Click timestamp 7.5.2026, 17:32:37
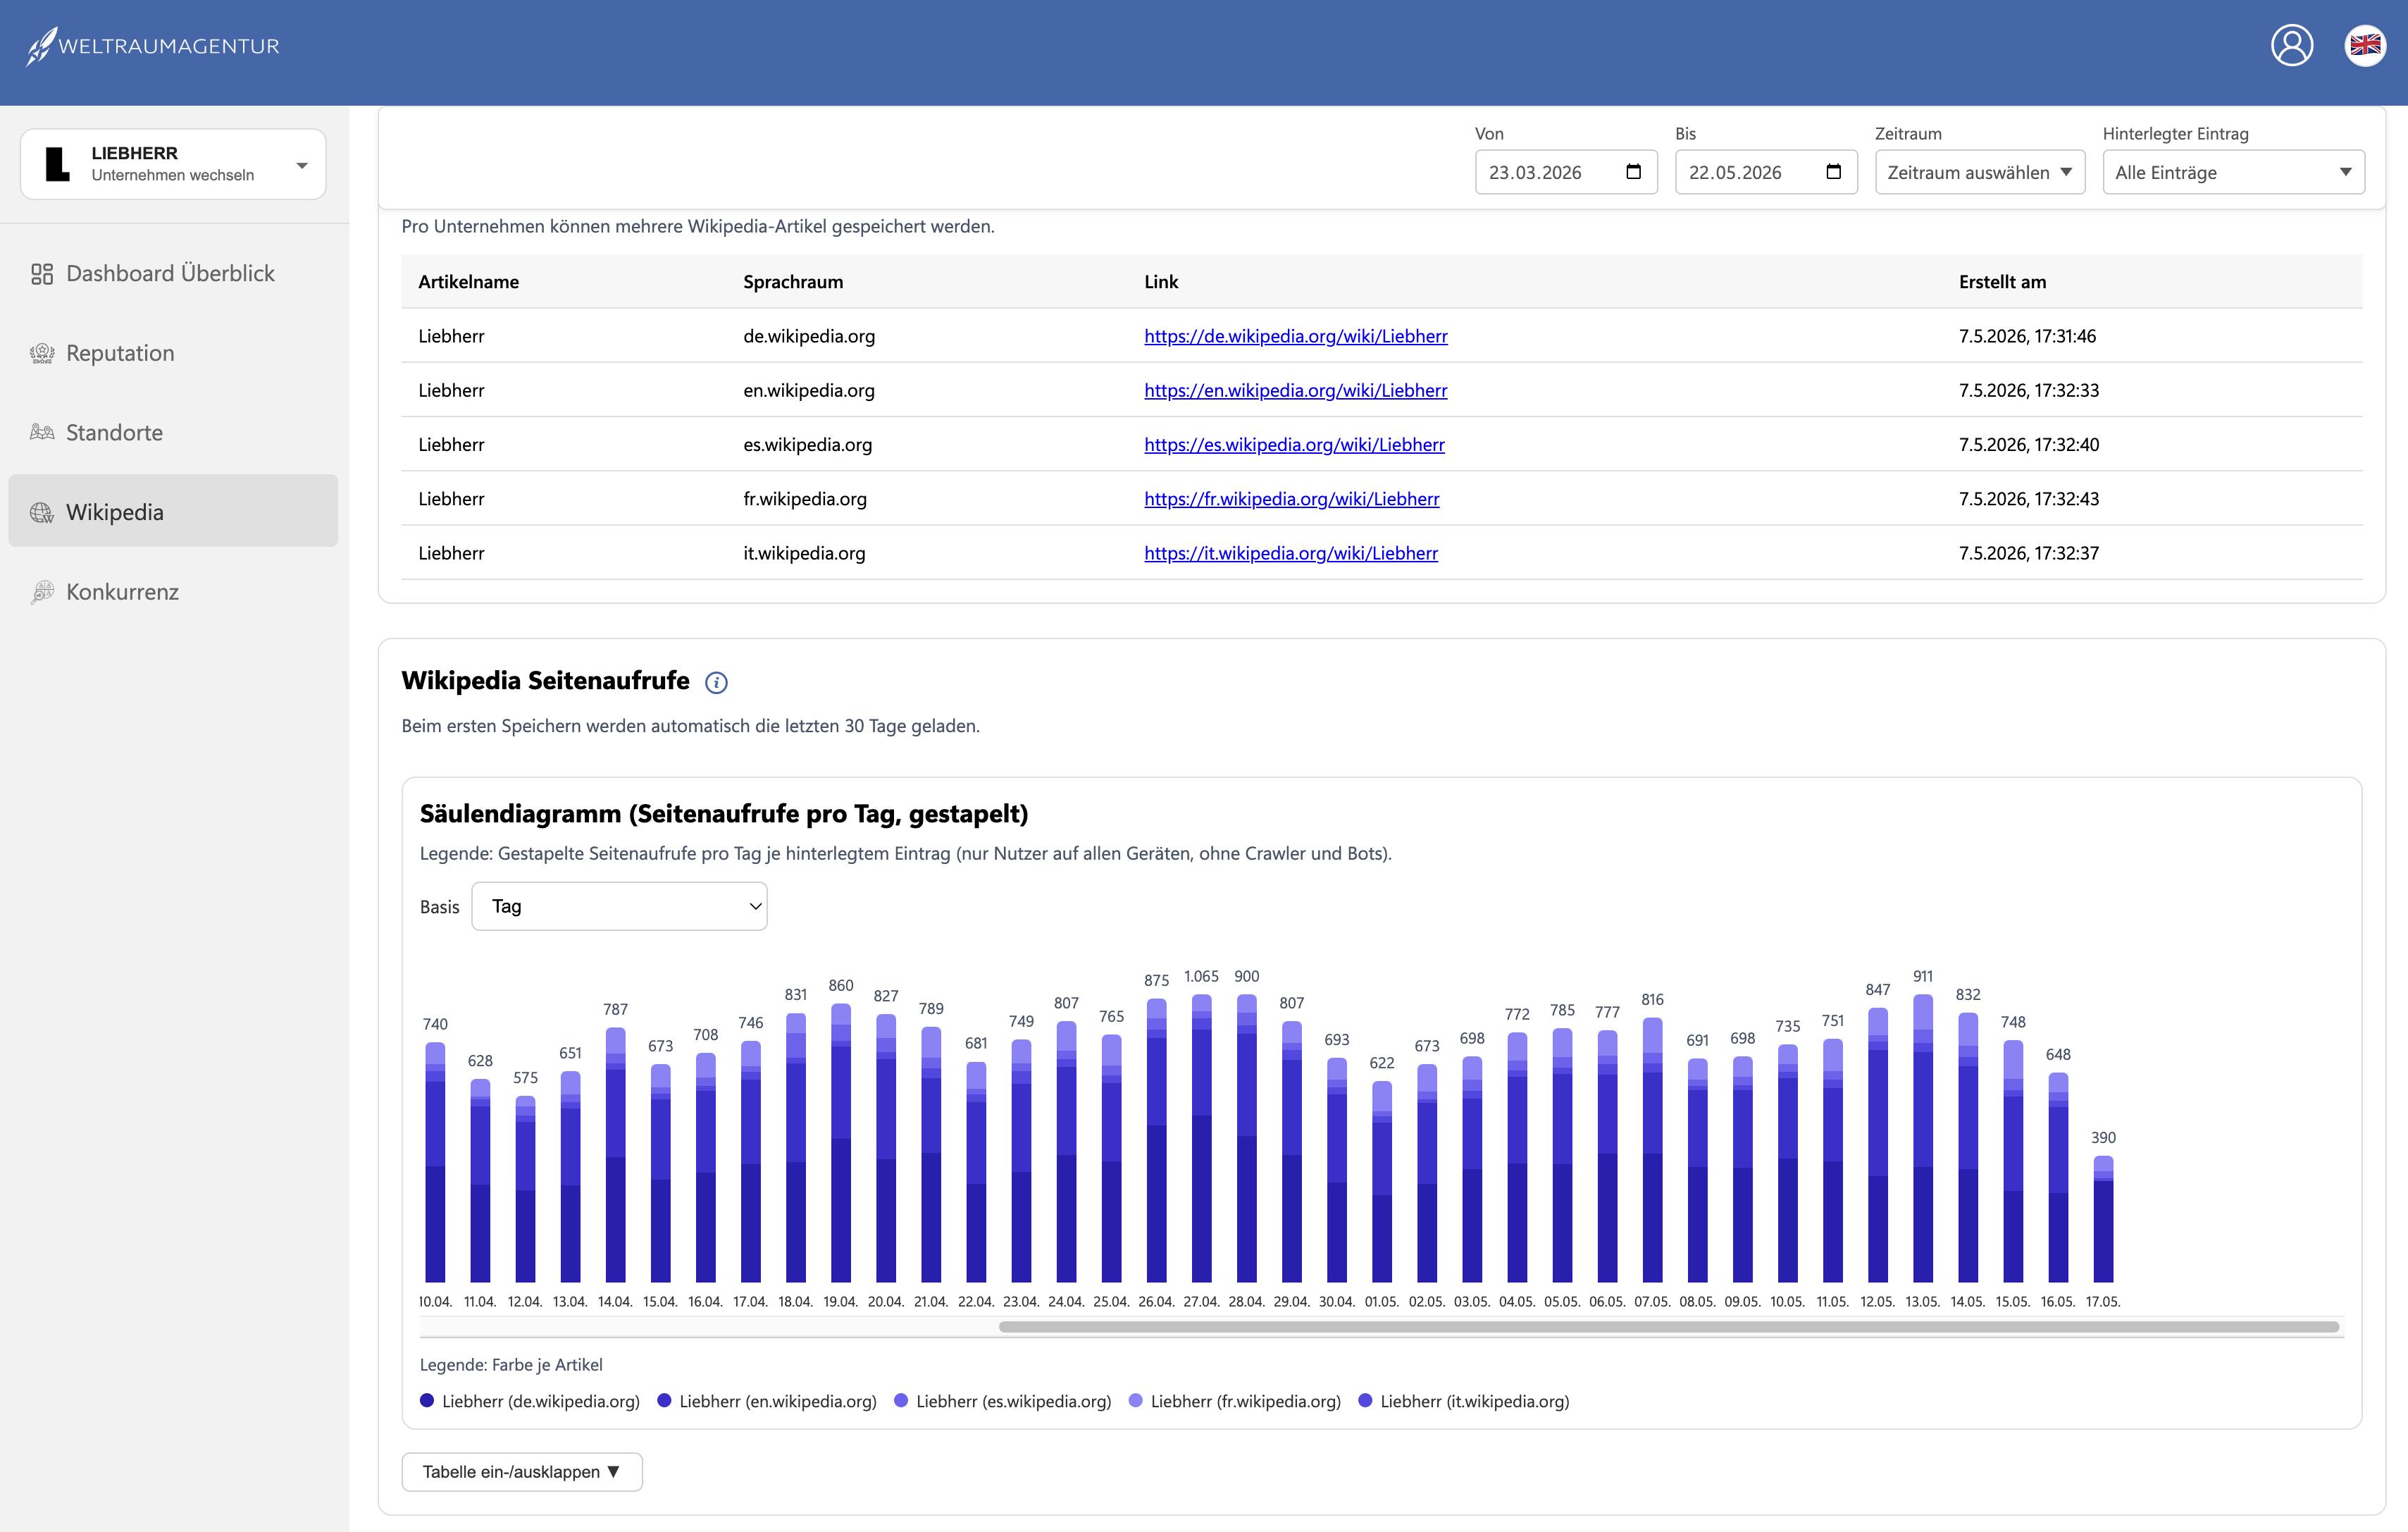The width and height of the screenshot is (2408, 1532). 2028,553
